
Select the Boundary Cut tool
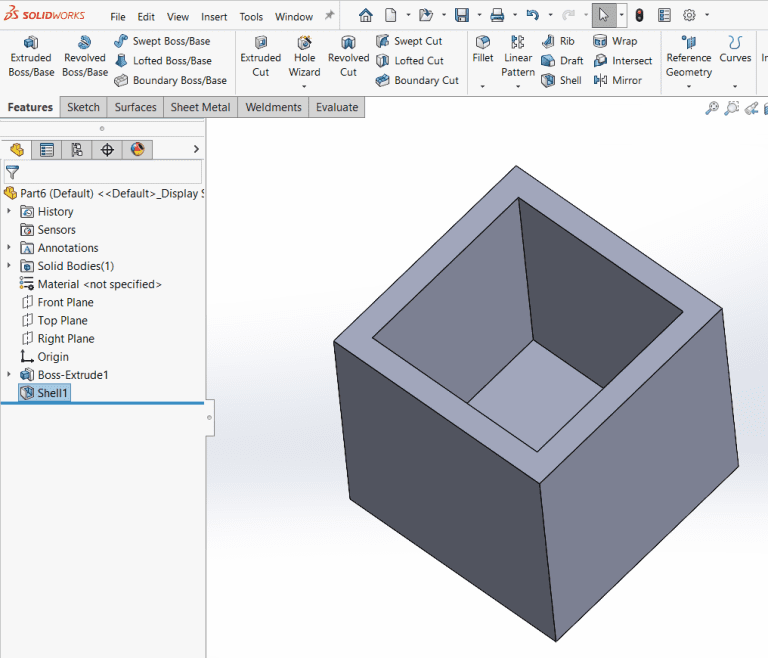coord(417,80)
